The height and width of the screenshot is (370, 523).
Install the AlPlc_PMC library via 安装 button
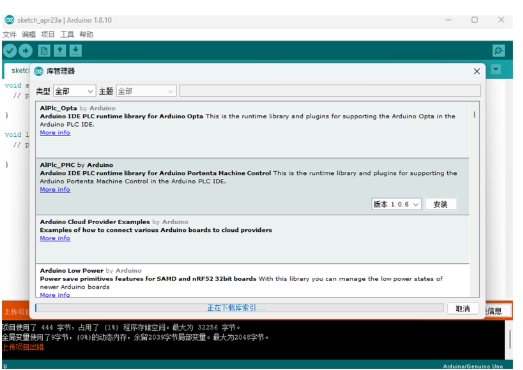click(x=441, y=204)
